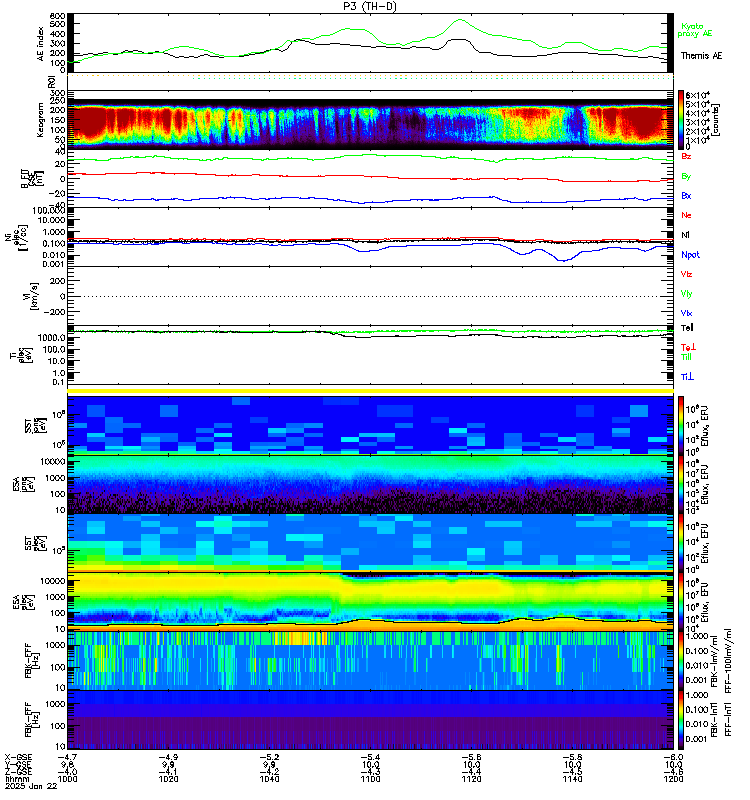Click the AE index axis label
The height and width of the screenshot is (800, 750).
[x=40, y=44]
